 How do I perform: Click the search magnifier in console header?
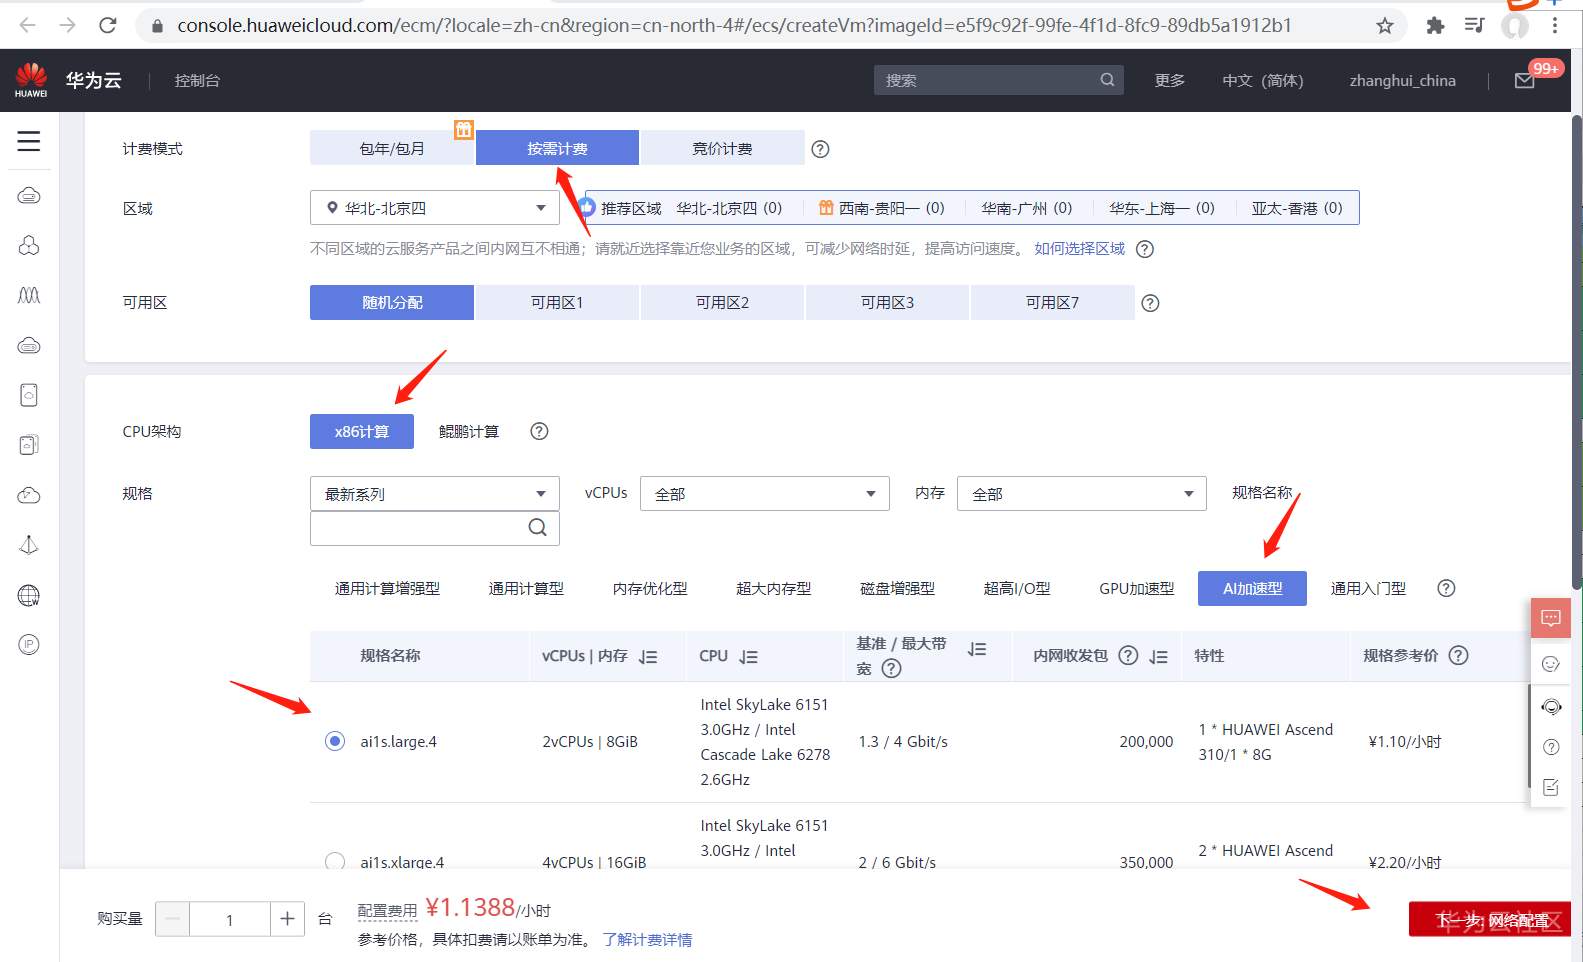click(1107, 80)
